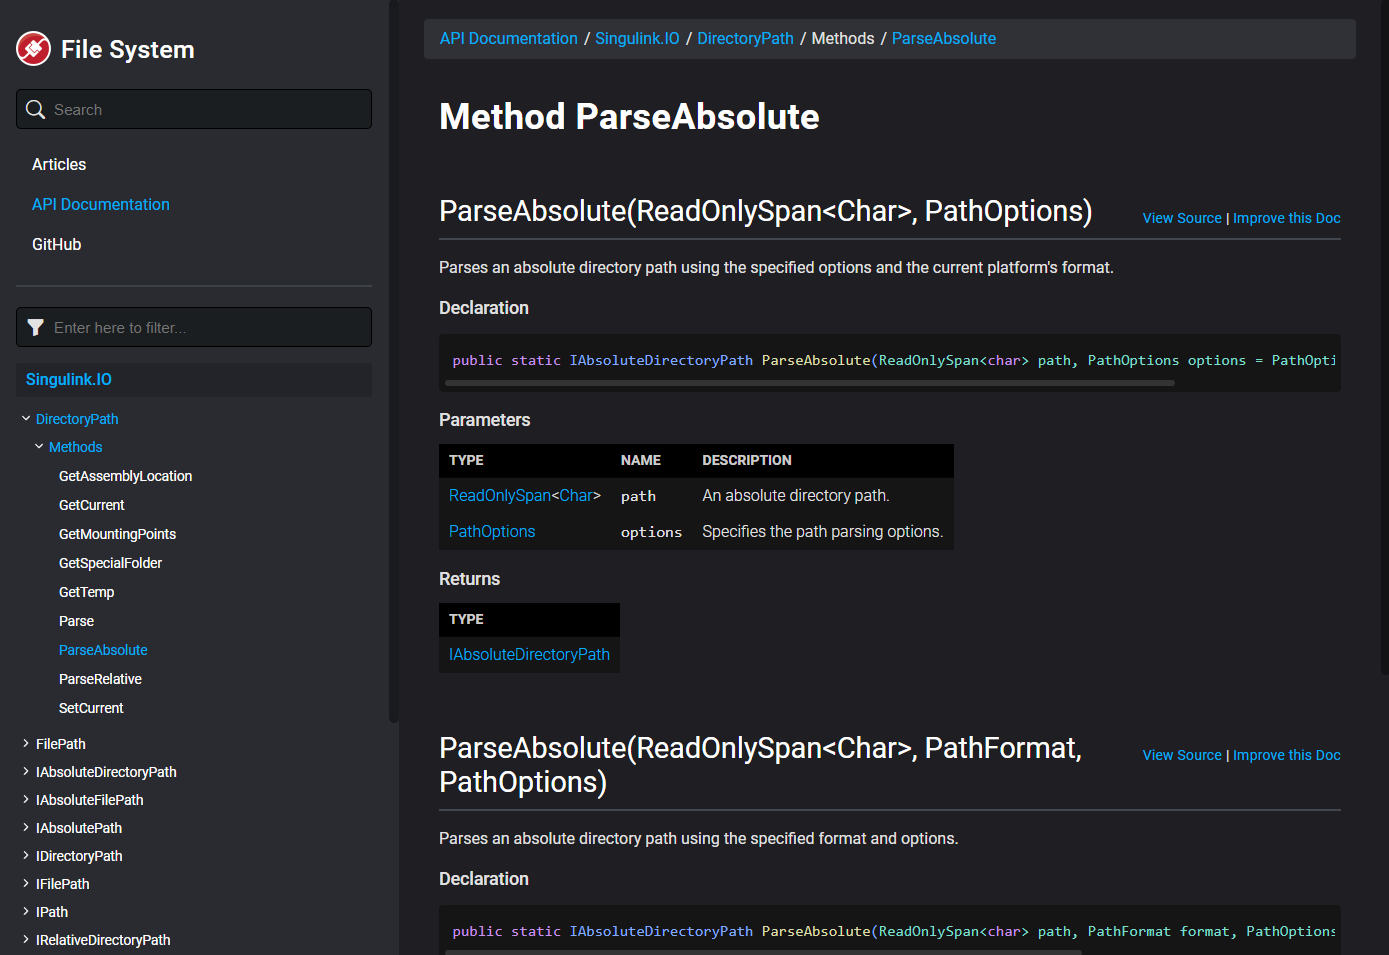
Task: Open ReadOnlySpan type link in parameters table
Action: (x=500, y=495)
